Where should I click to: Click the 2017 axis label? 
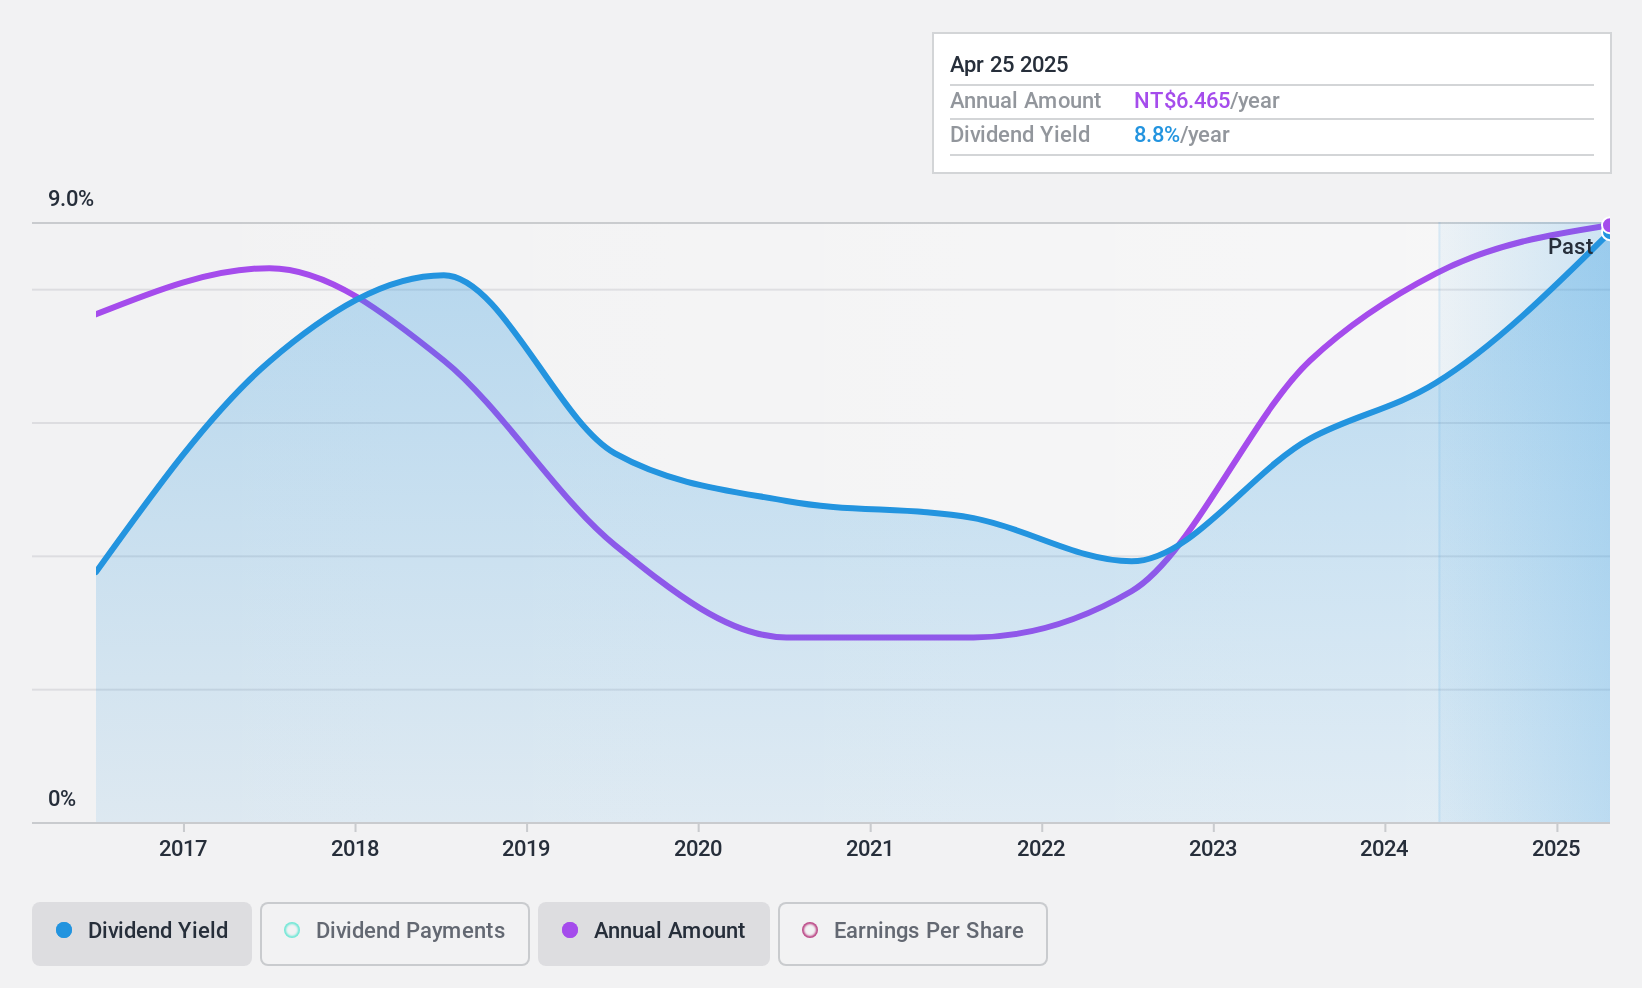pyautogui.click(x=183, y=848)
